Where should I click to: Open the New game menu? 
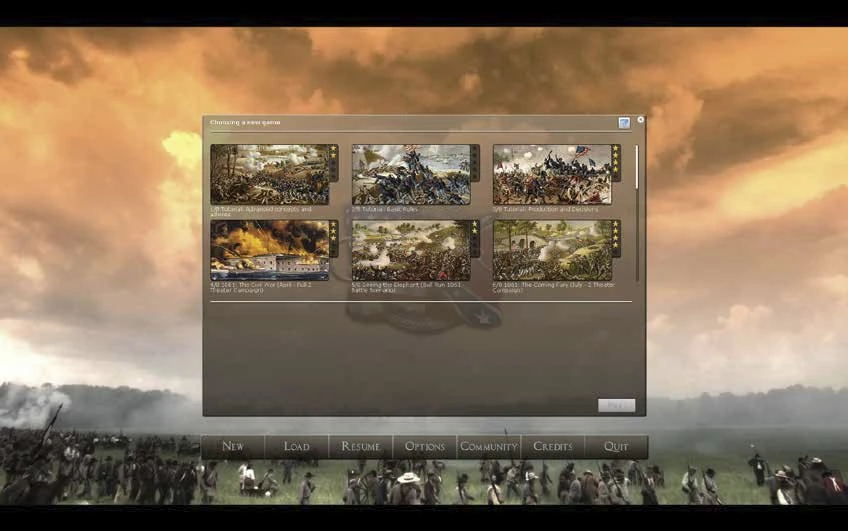tap(233, 447)
